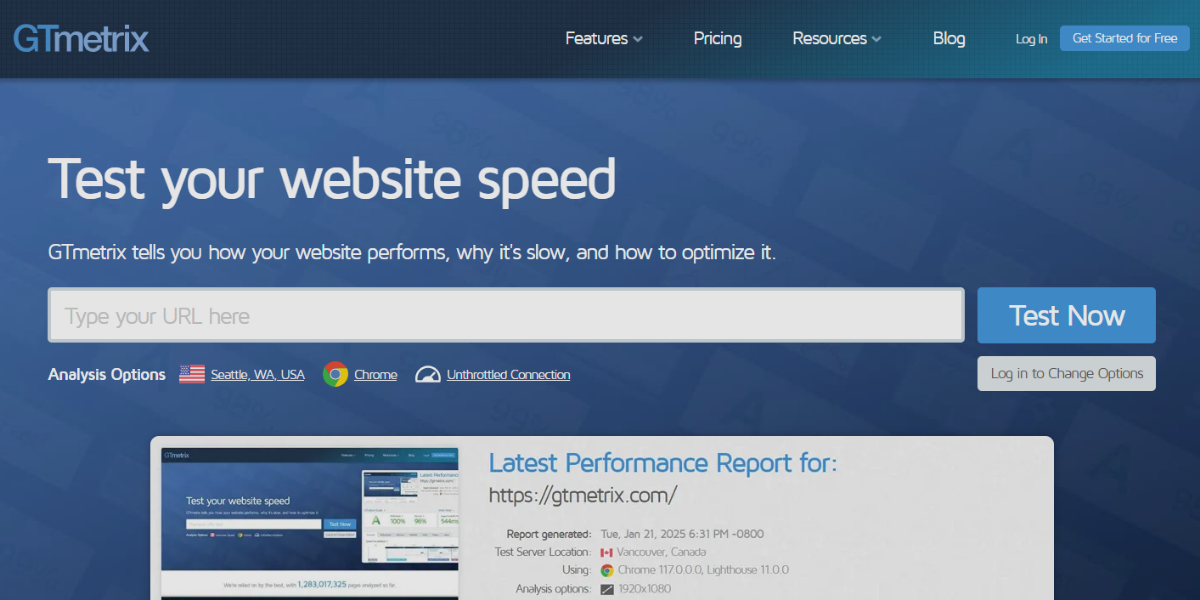Click the United States flag icon
Image resolution: width=1200 pixels, height=600 pixels.
coord(192,374)
